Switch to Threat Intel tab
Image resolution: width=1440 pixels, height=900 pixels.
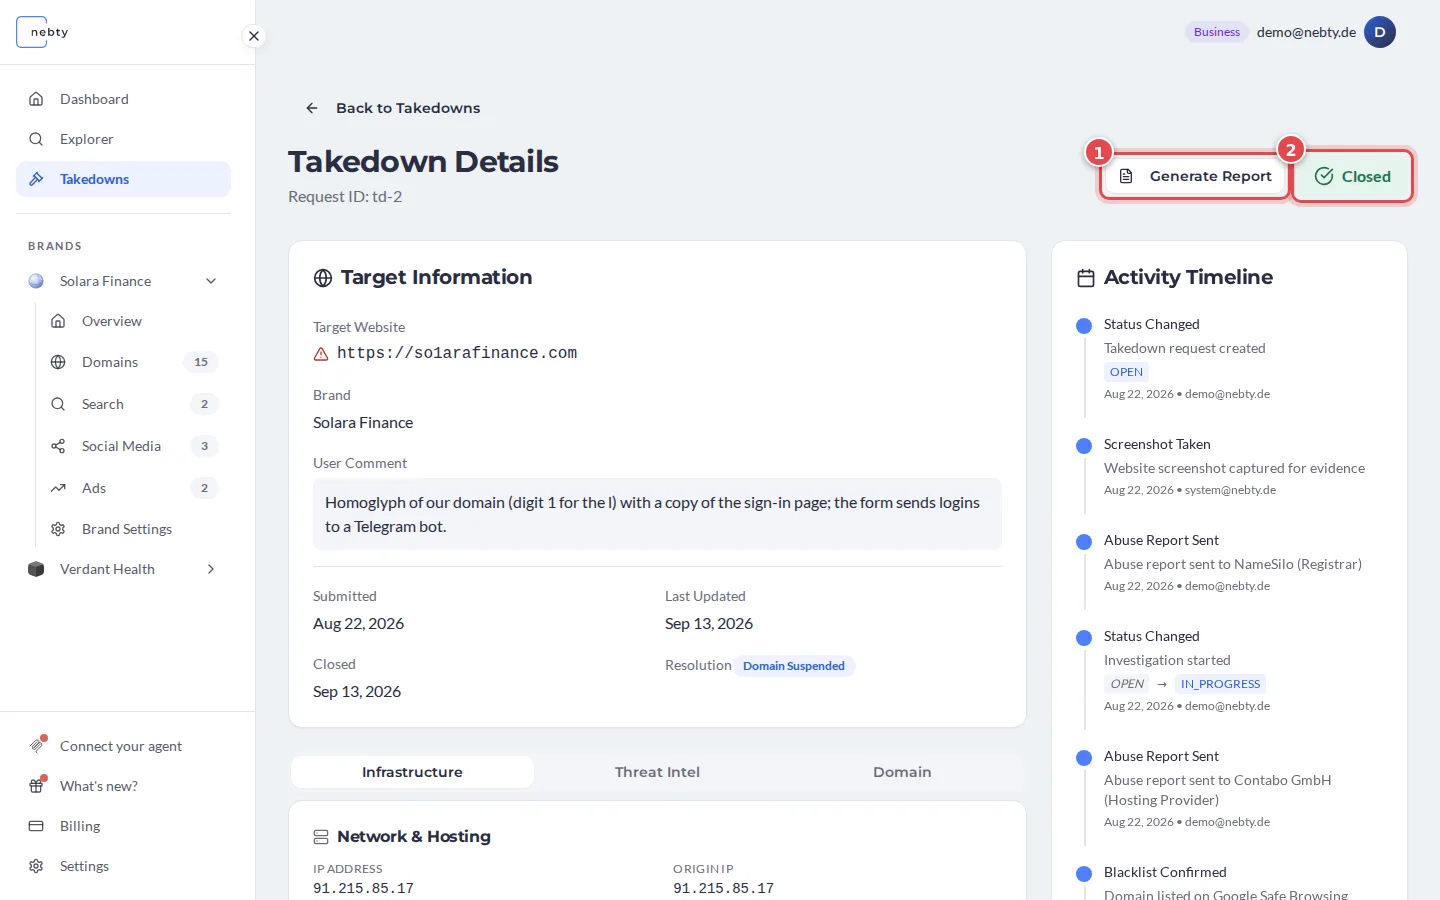pos(657,772)
